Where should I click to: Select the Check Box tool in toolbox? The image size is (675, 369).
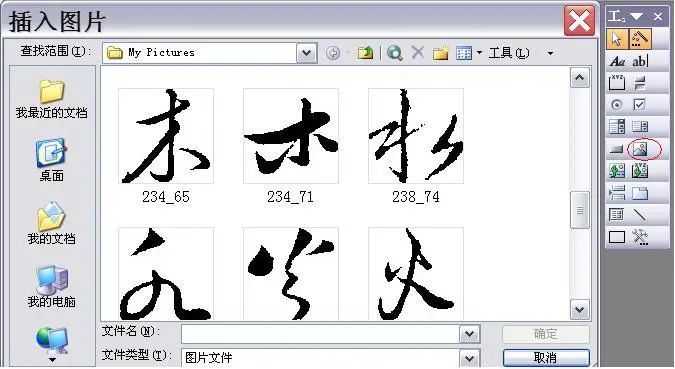coord(640,105)
